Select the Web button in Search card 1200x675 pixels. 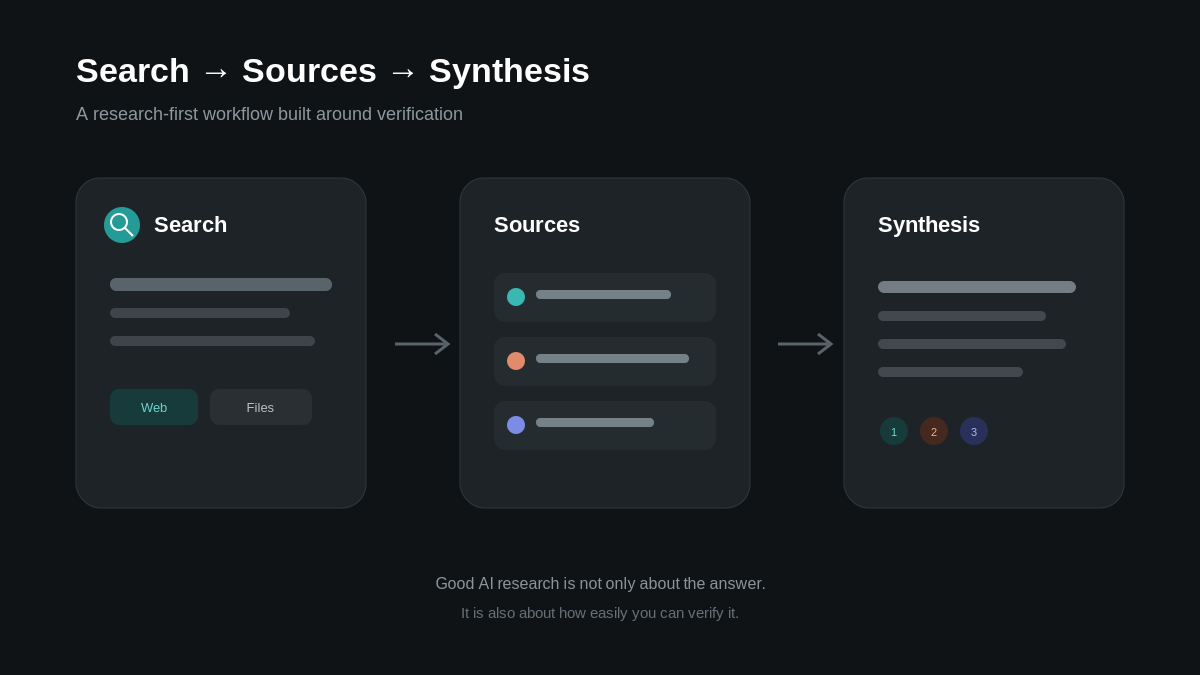coord(154,407)
